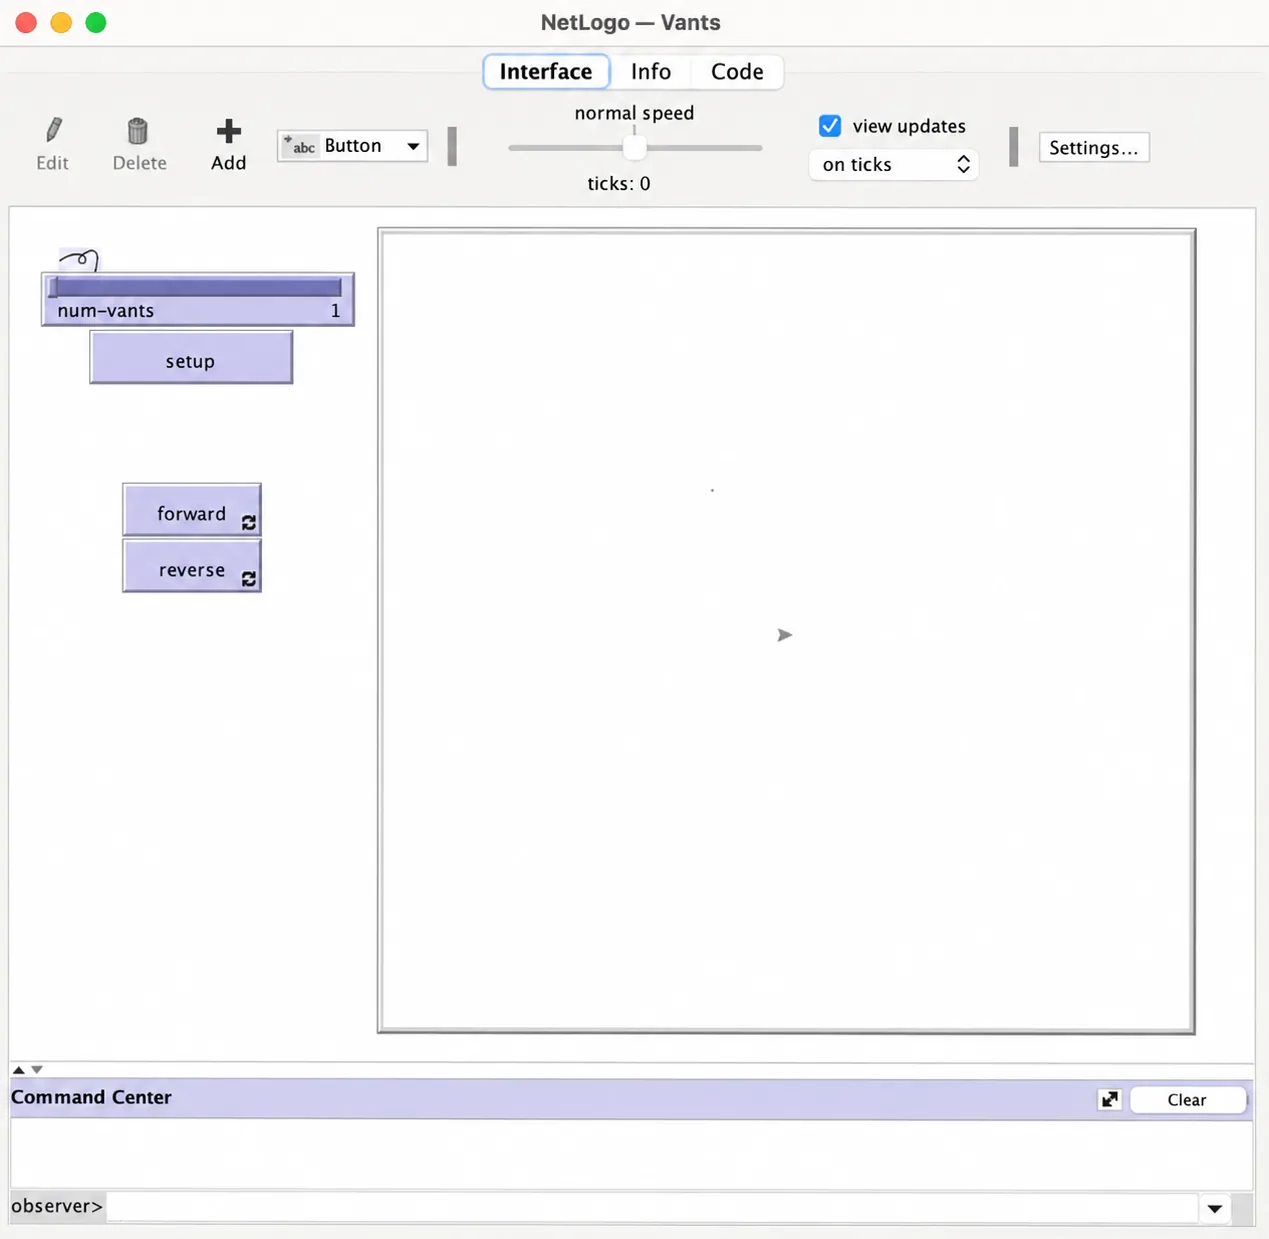
Task: Click the ticks: 0 counter text
Action: coord(619,184)
